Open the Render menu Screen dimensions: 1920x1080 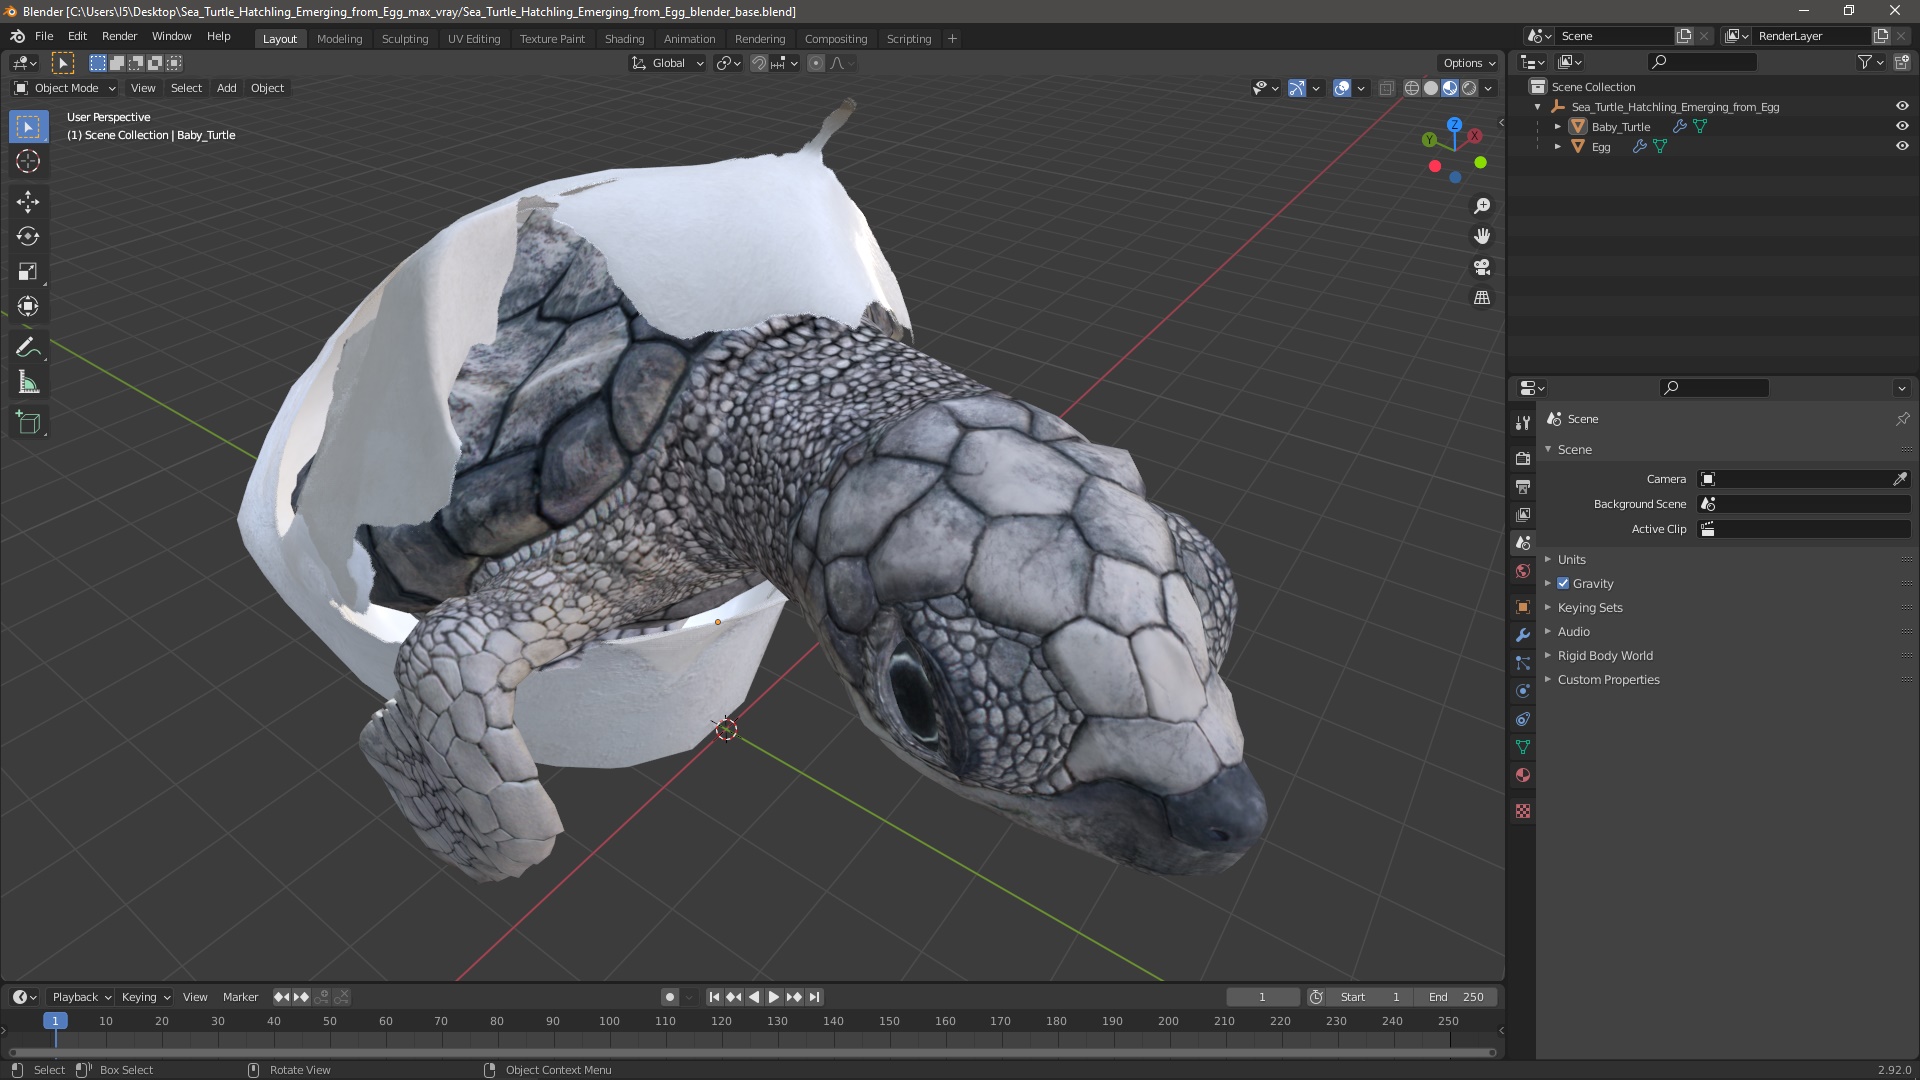pos(119,36)
